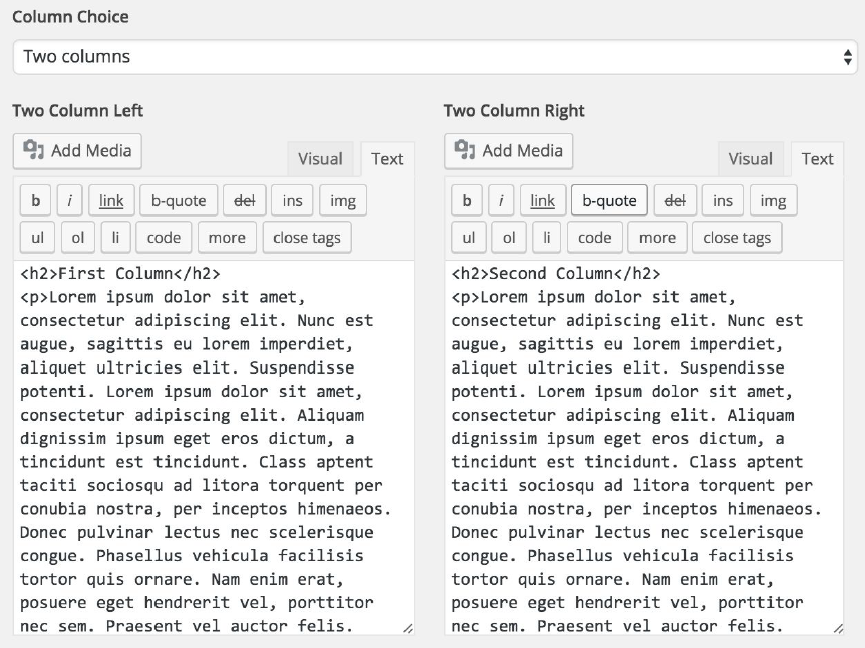Click Add Media in left column
Image resolution: width=865 pixels, height=648 pixels.
[x=78, y=151]
